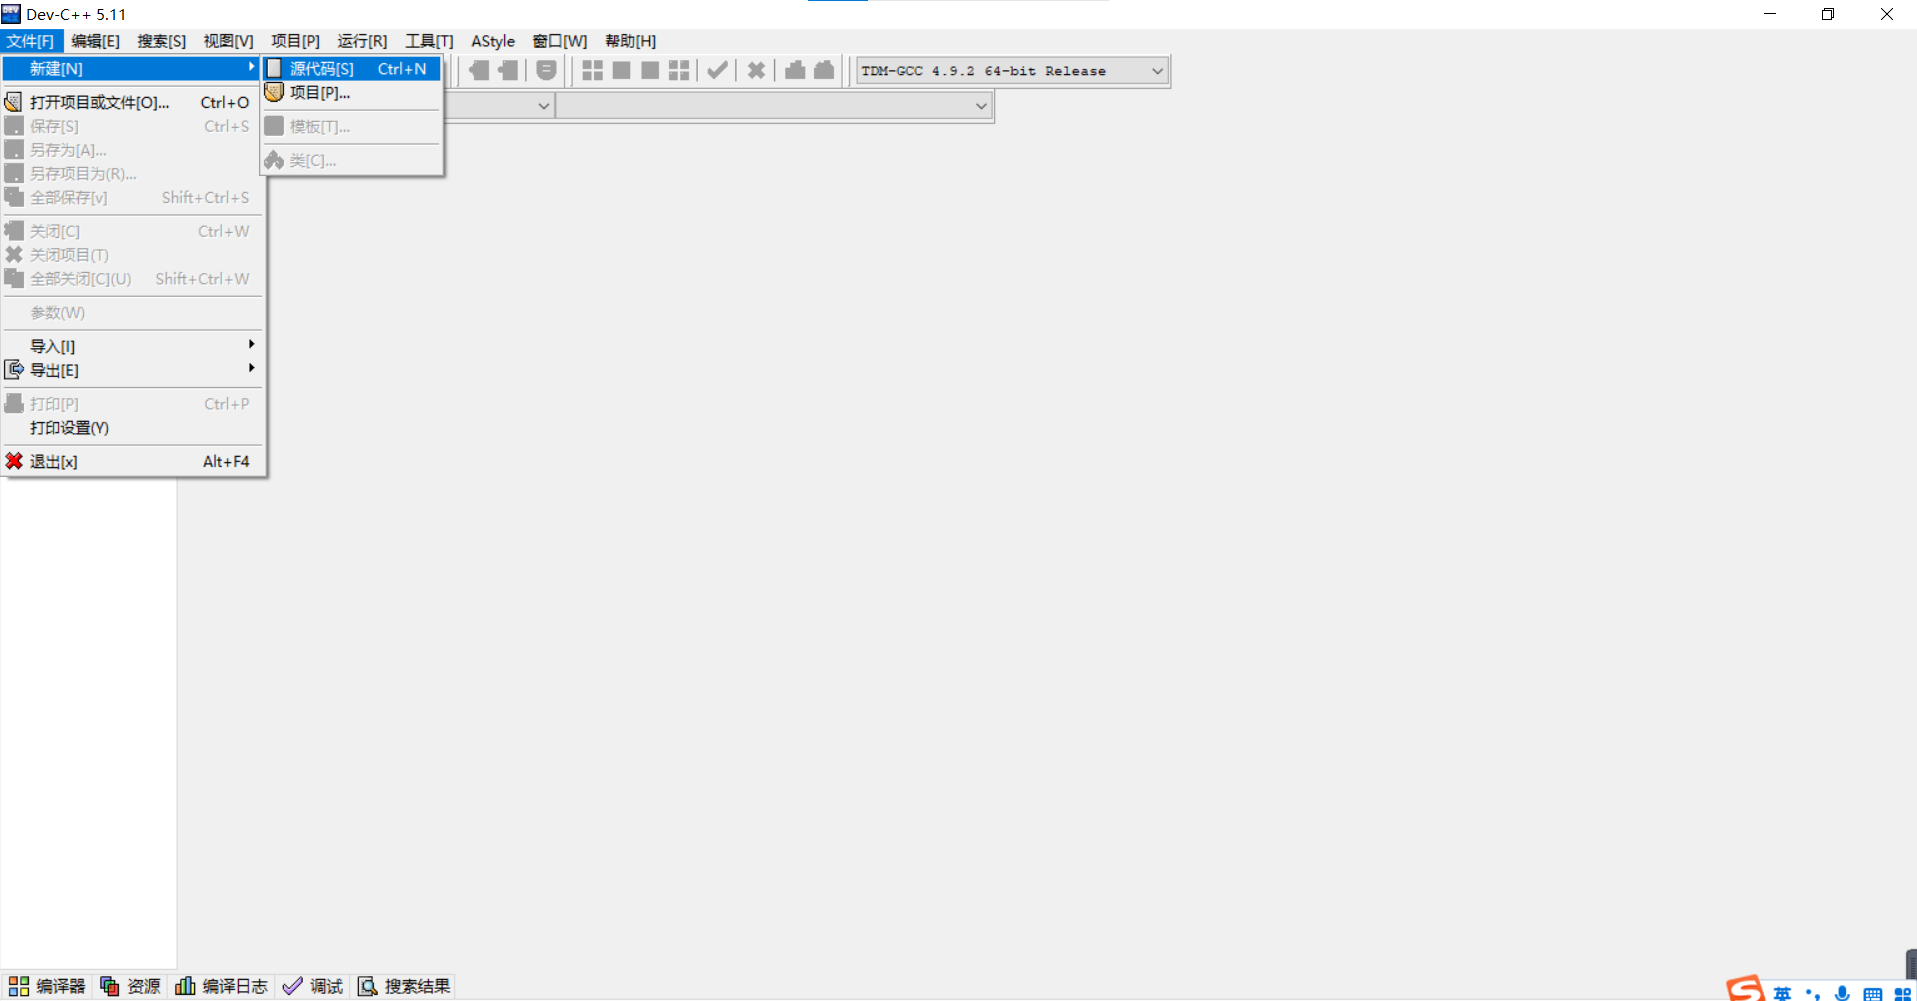The height and width of the screenshot is (1001, 1917).
Task: Toggle the 英 language mode indicator
Action: coord(1782,993)
